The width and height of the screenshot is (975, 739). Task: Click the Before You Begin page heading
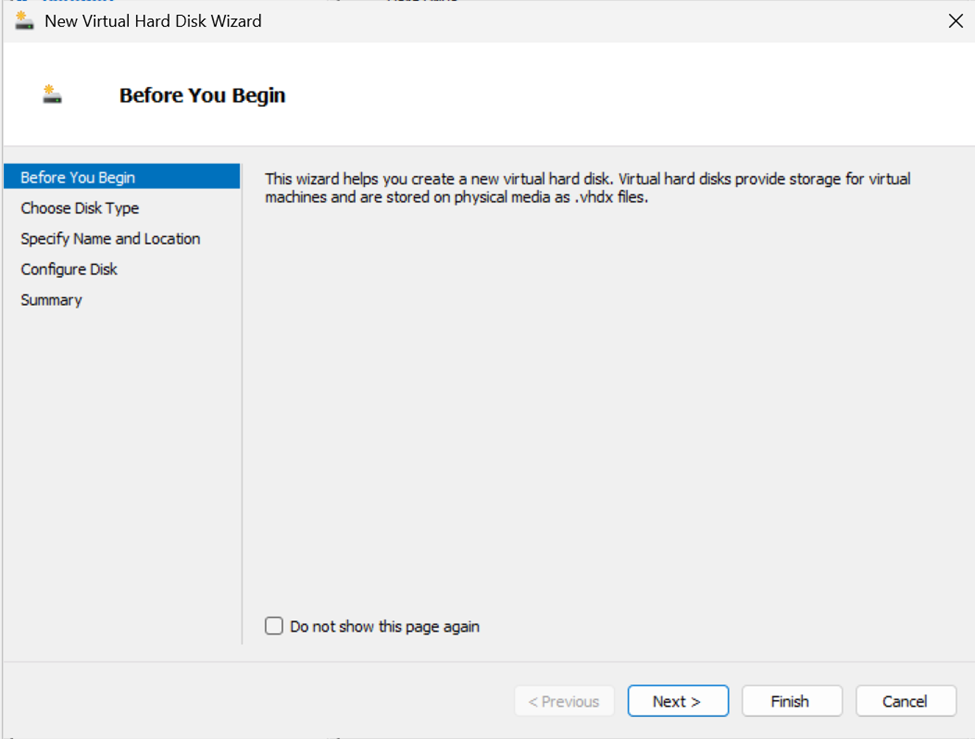pyautogui.click(x=202, y=95)
